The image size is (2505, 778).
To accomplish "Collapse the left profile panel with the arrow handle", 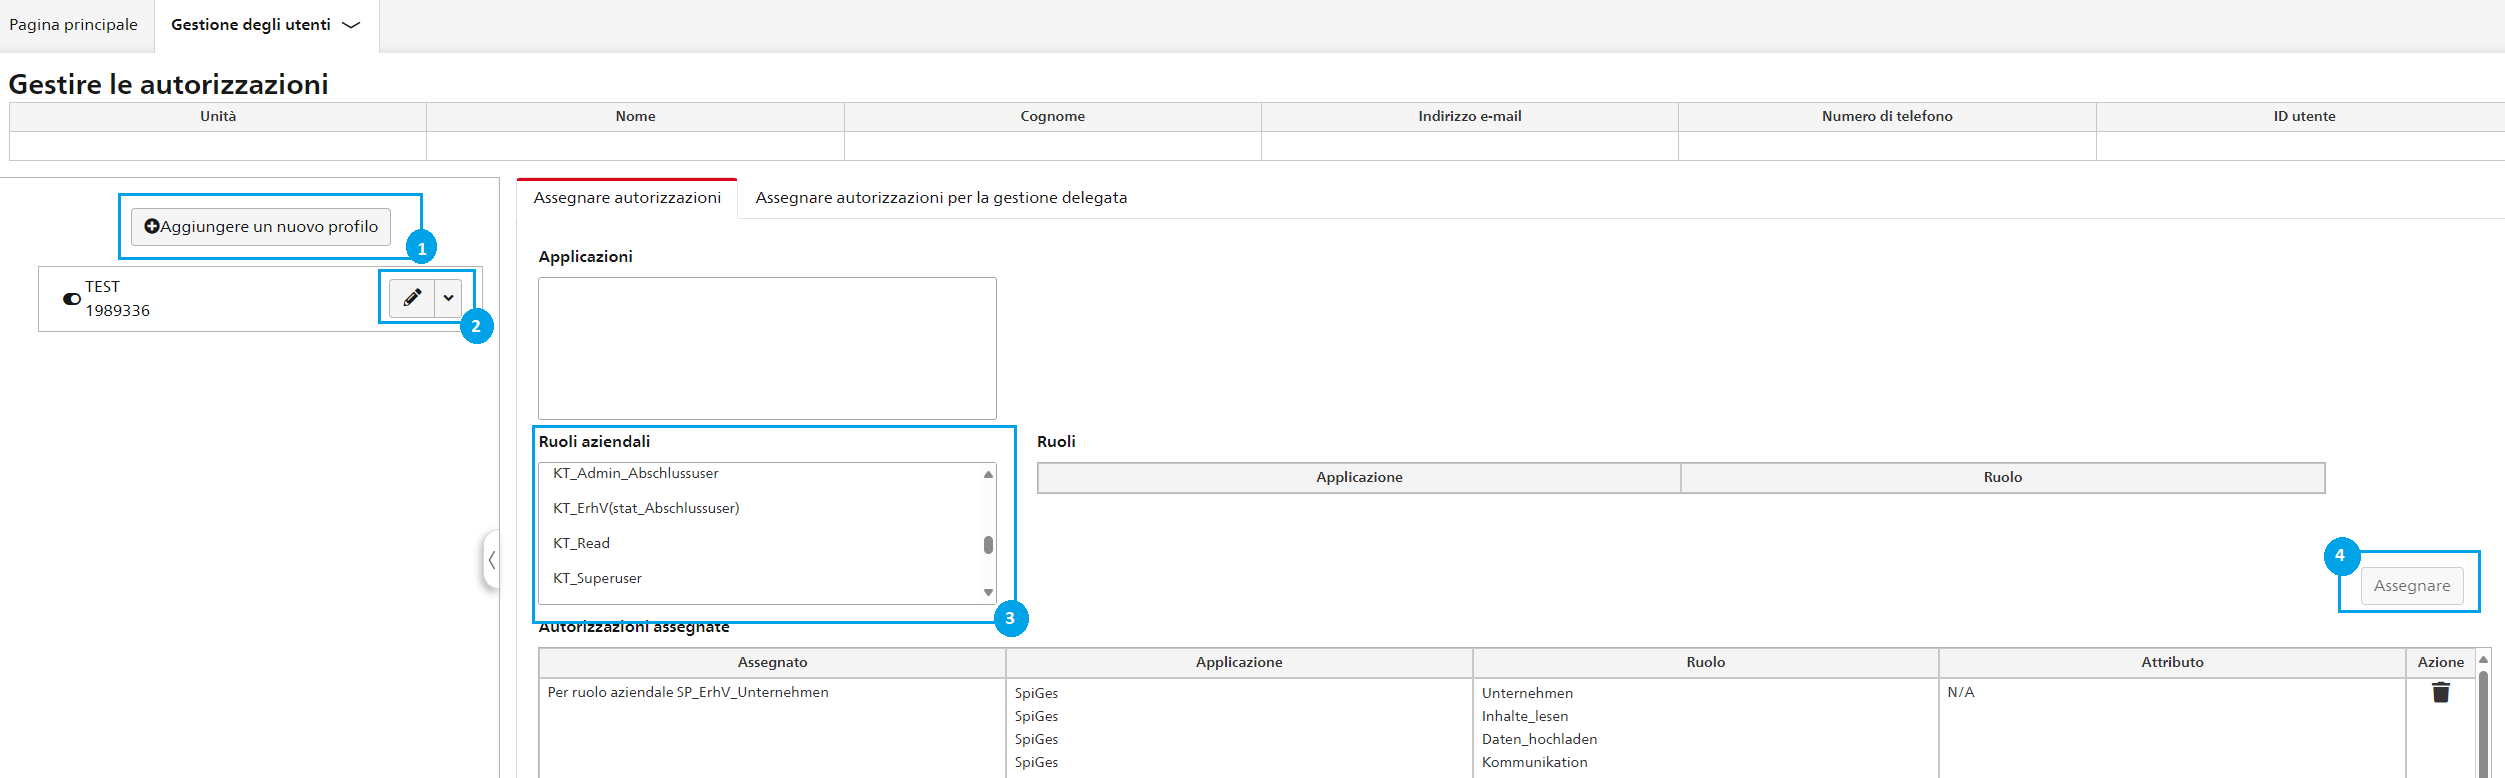I will (491, 560).
